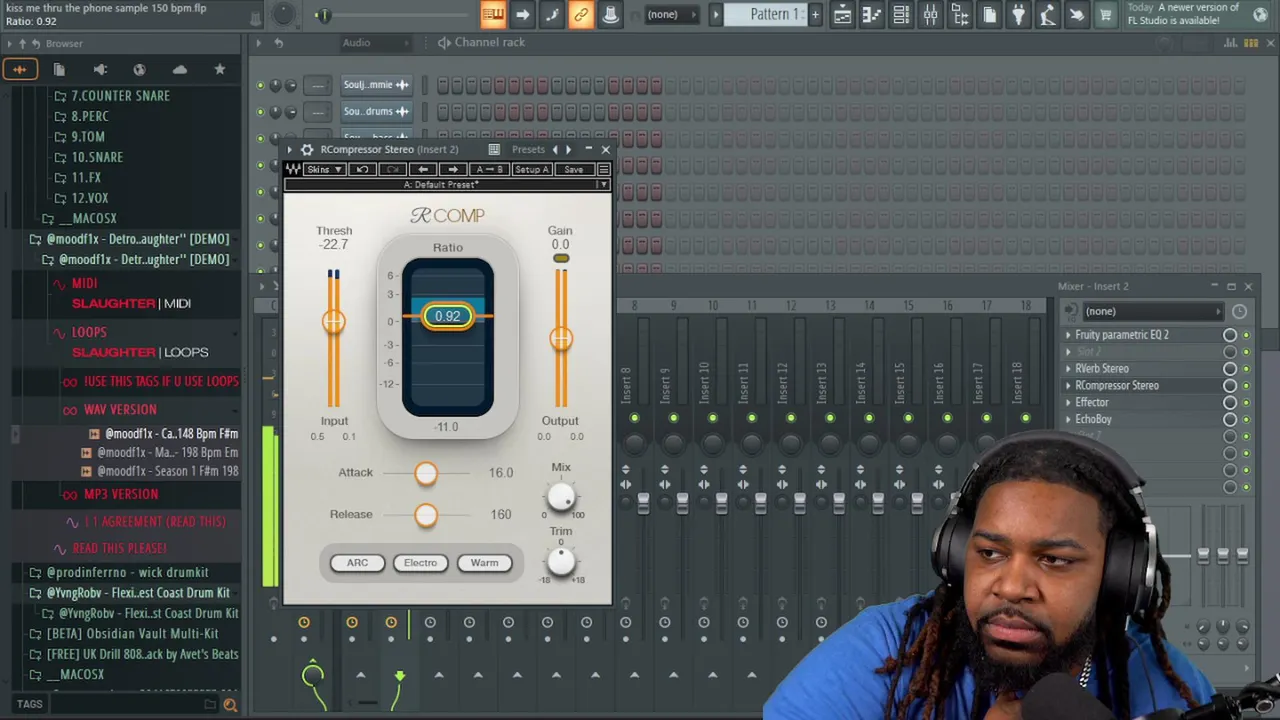Viewport: 1280px width, 720px height.
Task: Click the Thresh slider handle
Action: [334, 322]
